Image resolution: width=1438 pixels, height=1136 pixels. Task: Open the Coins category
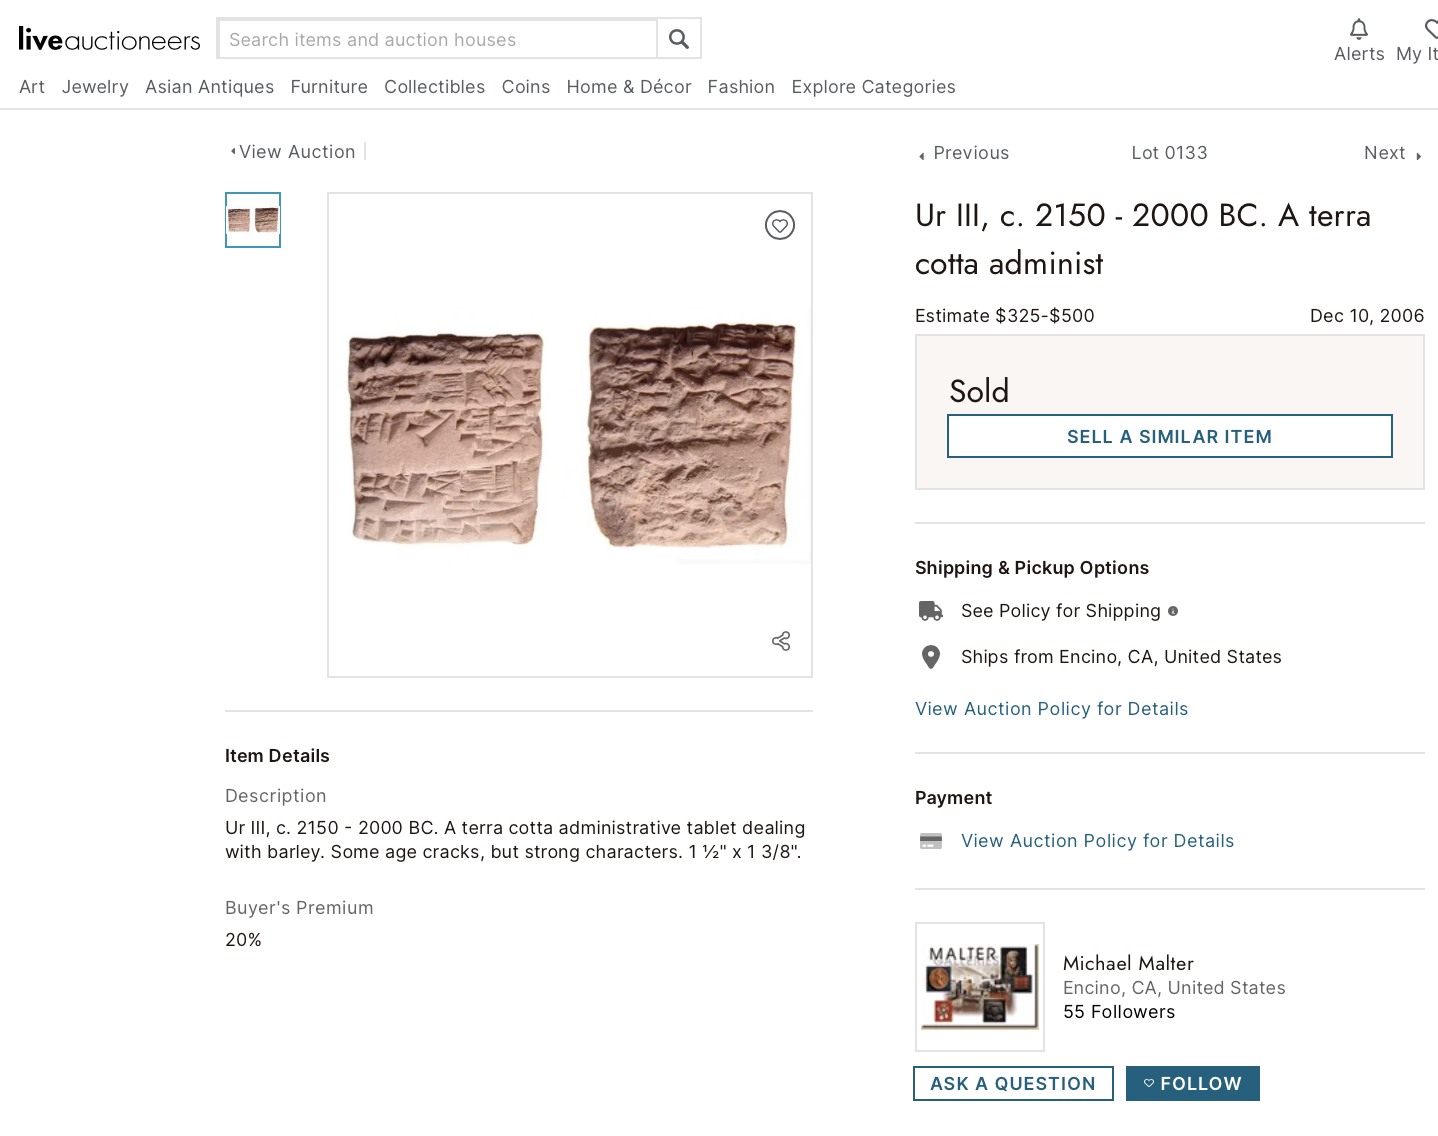pyautogui.click(x=526, y=87)
